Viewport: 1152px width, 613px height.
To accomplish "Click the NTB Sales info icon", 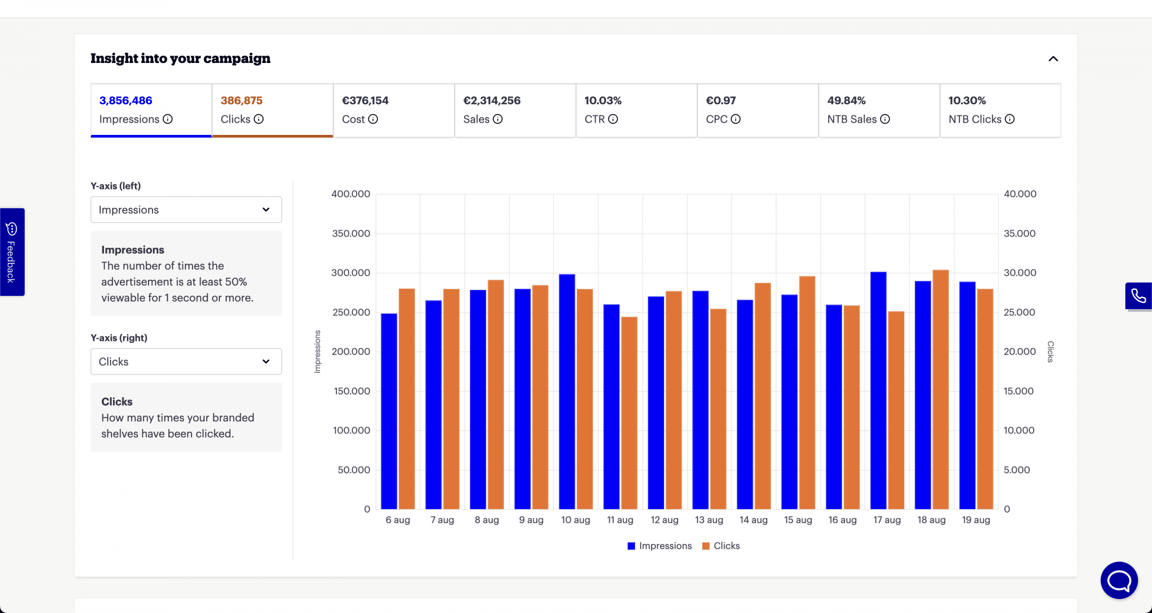I will pyautogui.click(x=885, y=119).
